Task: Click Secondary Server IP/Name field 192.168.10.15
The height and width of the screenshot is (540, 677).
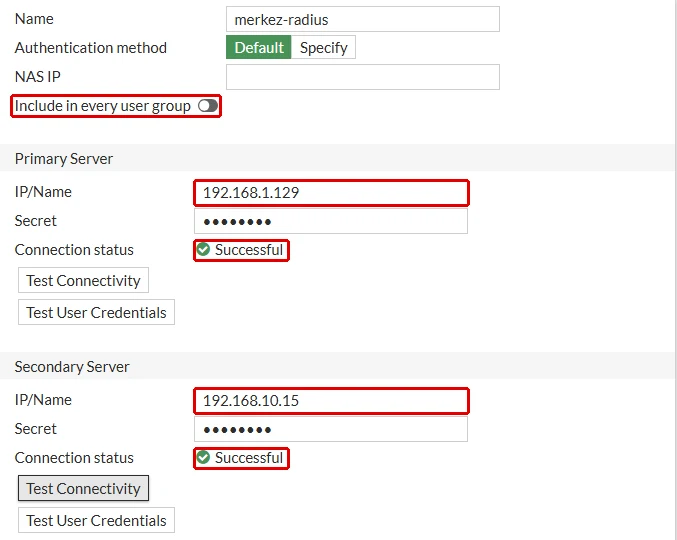Action: click(x=331, y=401)
